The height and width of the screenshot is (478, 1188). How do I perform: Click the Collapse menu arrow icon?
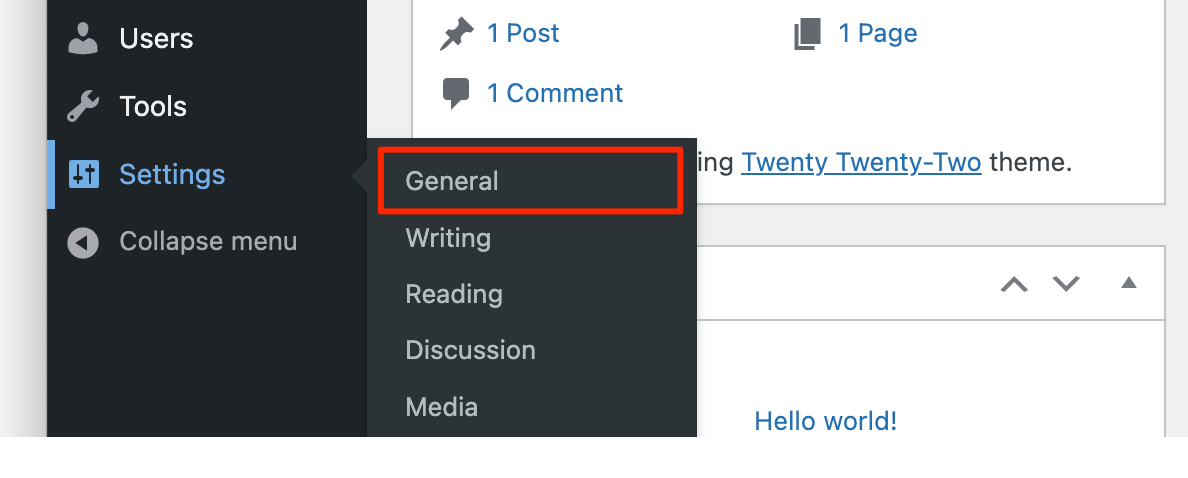tap(83, 242)
